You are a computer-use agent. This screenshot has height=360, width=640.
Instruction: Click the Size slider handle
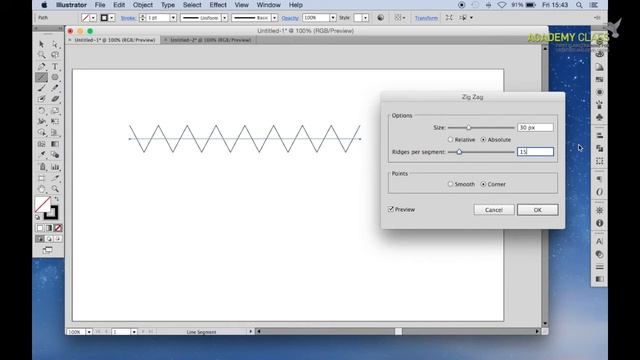point(469,128)
